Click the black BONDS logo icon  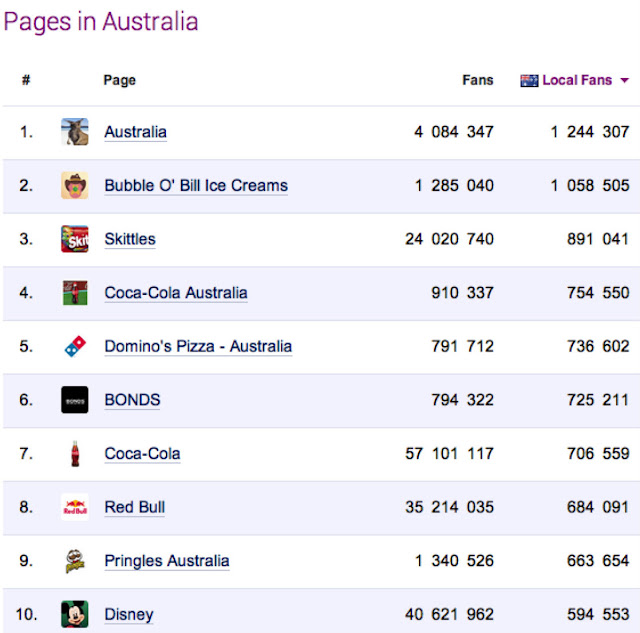(x=74, y=400)
